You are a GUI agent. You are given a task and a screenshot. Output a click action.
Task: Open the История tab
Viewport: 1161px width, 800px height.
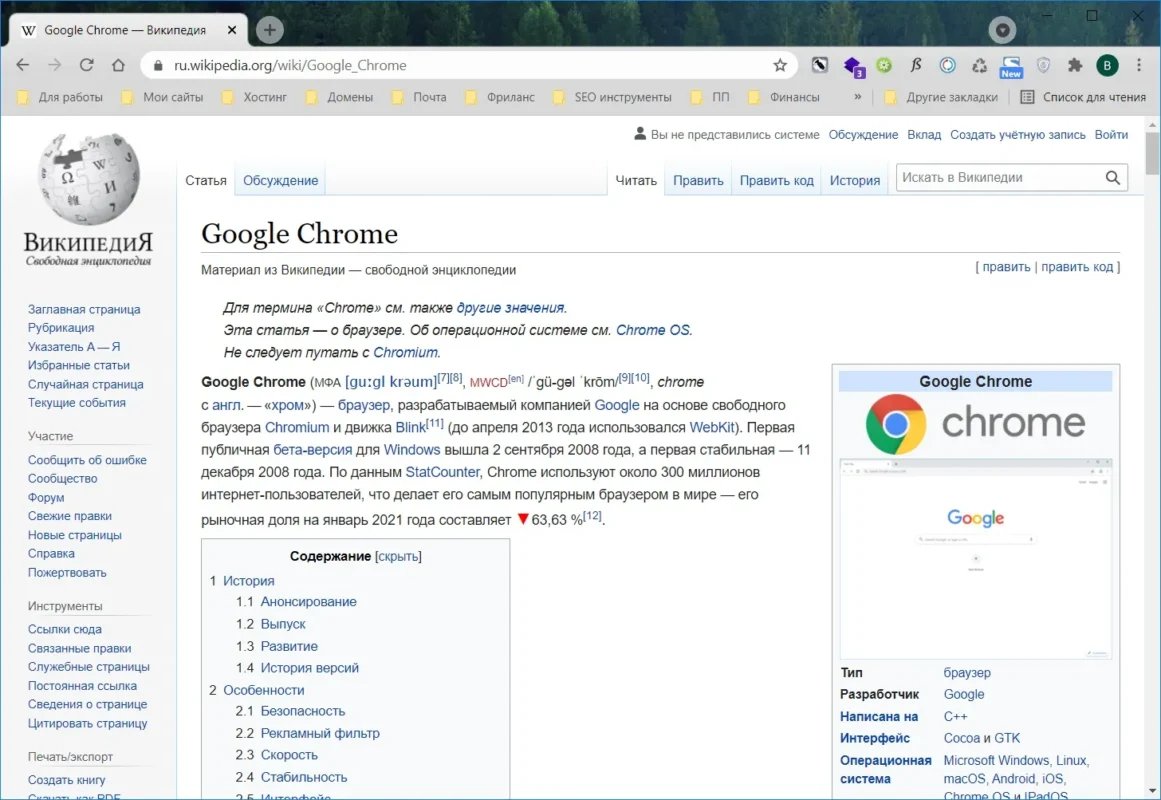pyautogui.click(x=854, y=180)
